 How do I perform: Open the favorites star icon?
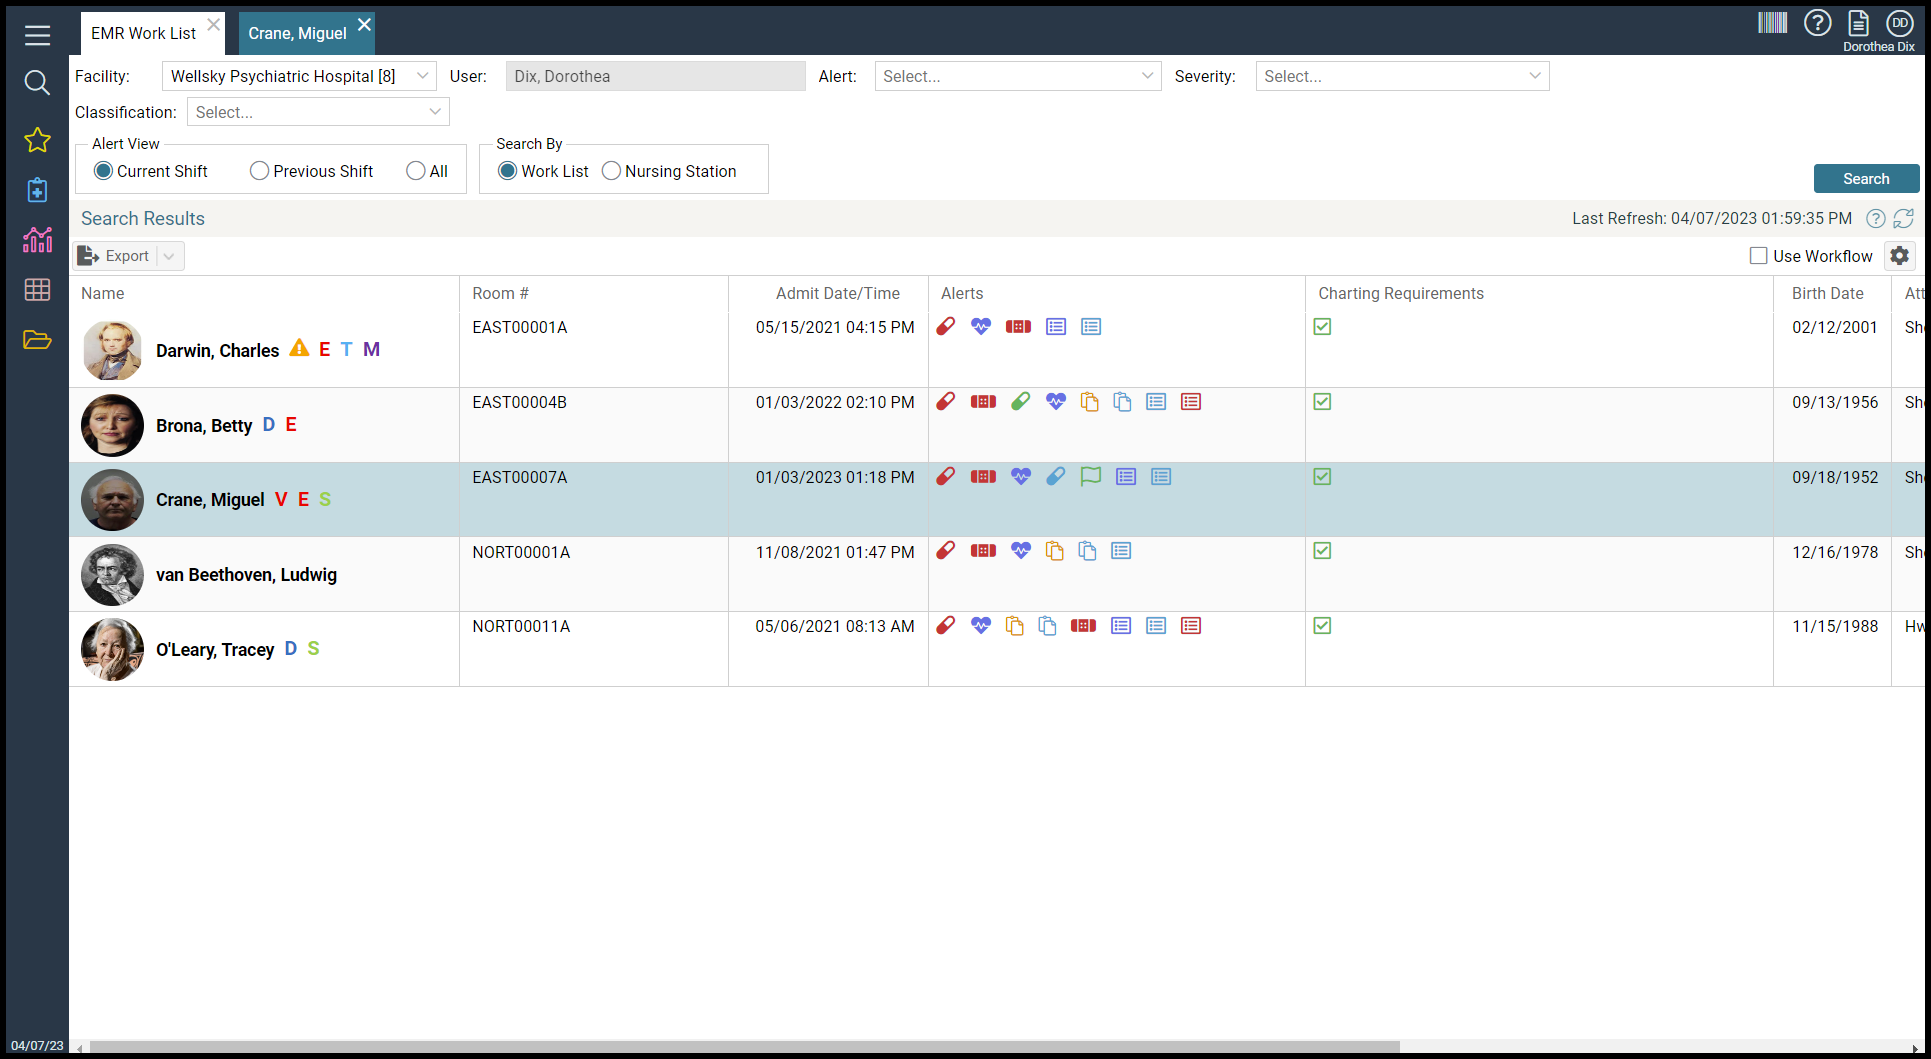tap(37, 140)
